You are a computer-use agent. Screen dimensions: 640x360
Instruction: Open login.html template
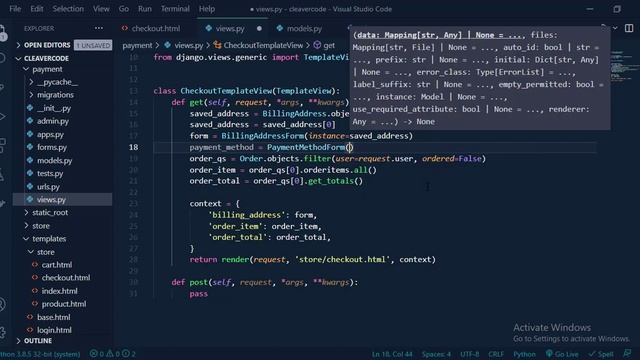point(54,330)
